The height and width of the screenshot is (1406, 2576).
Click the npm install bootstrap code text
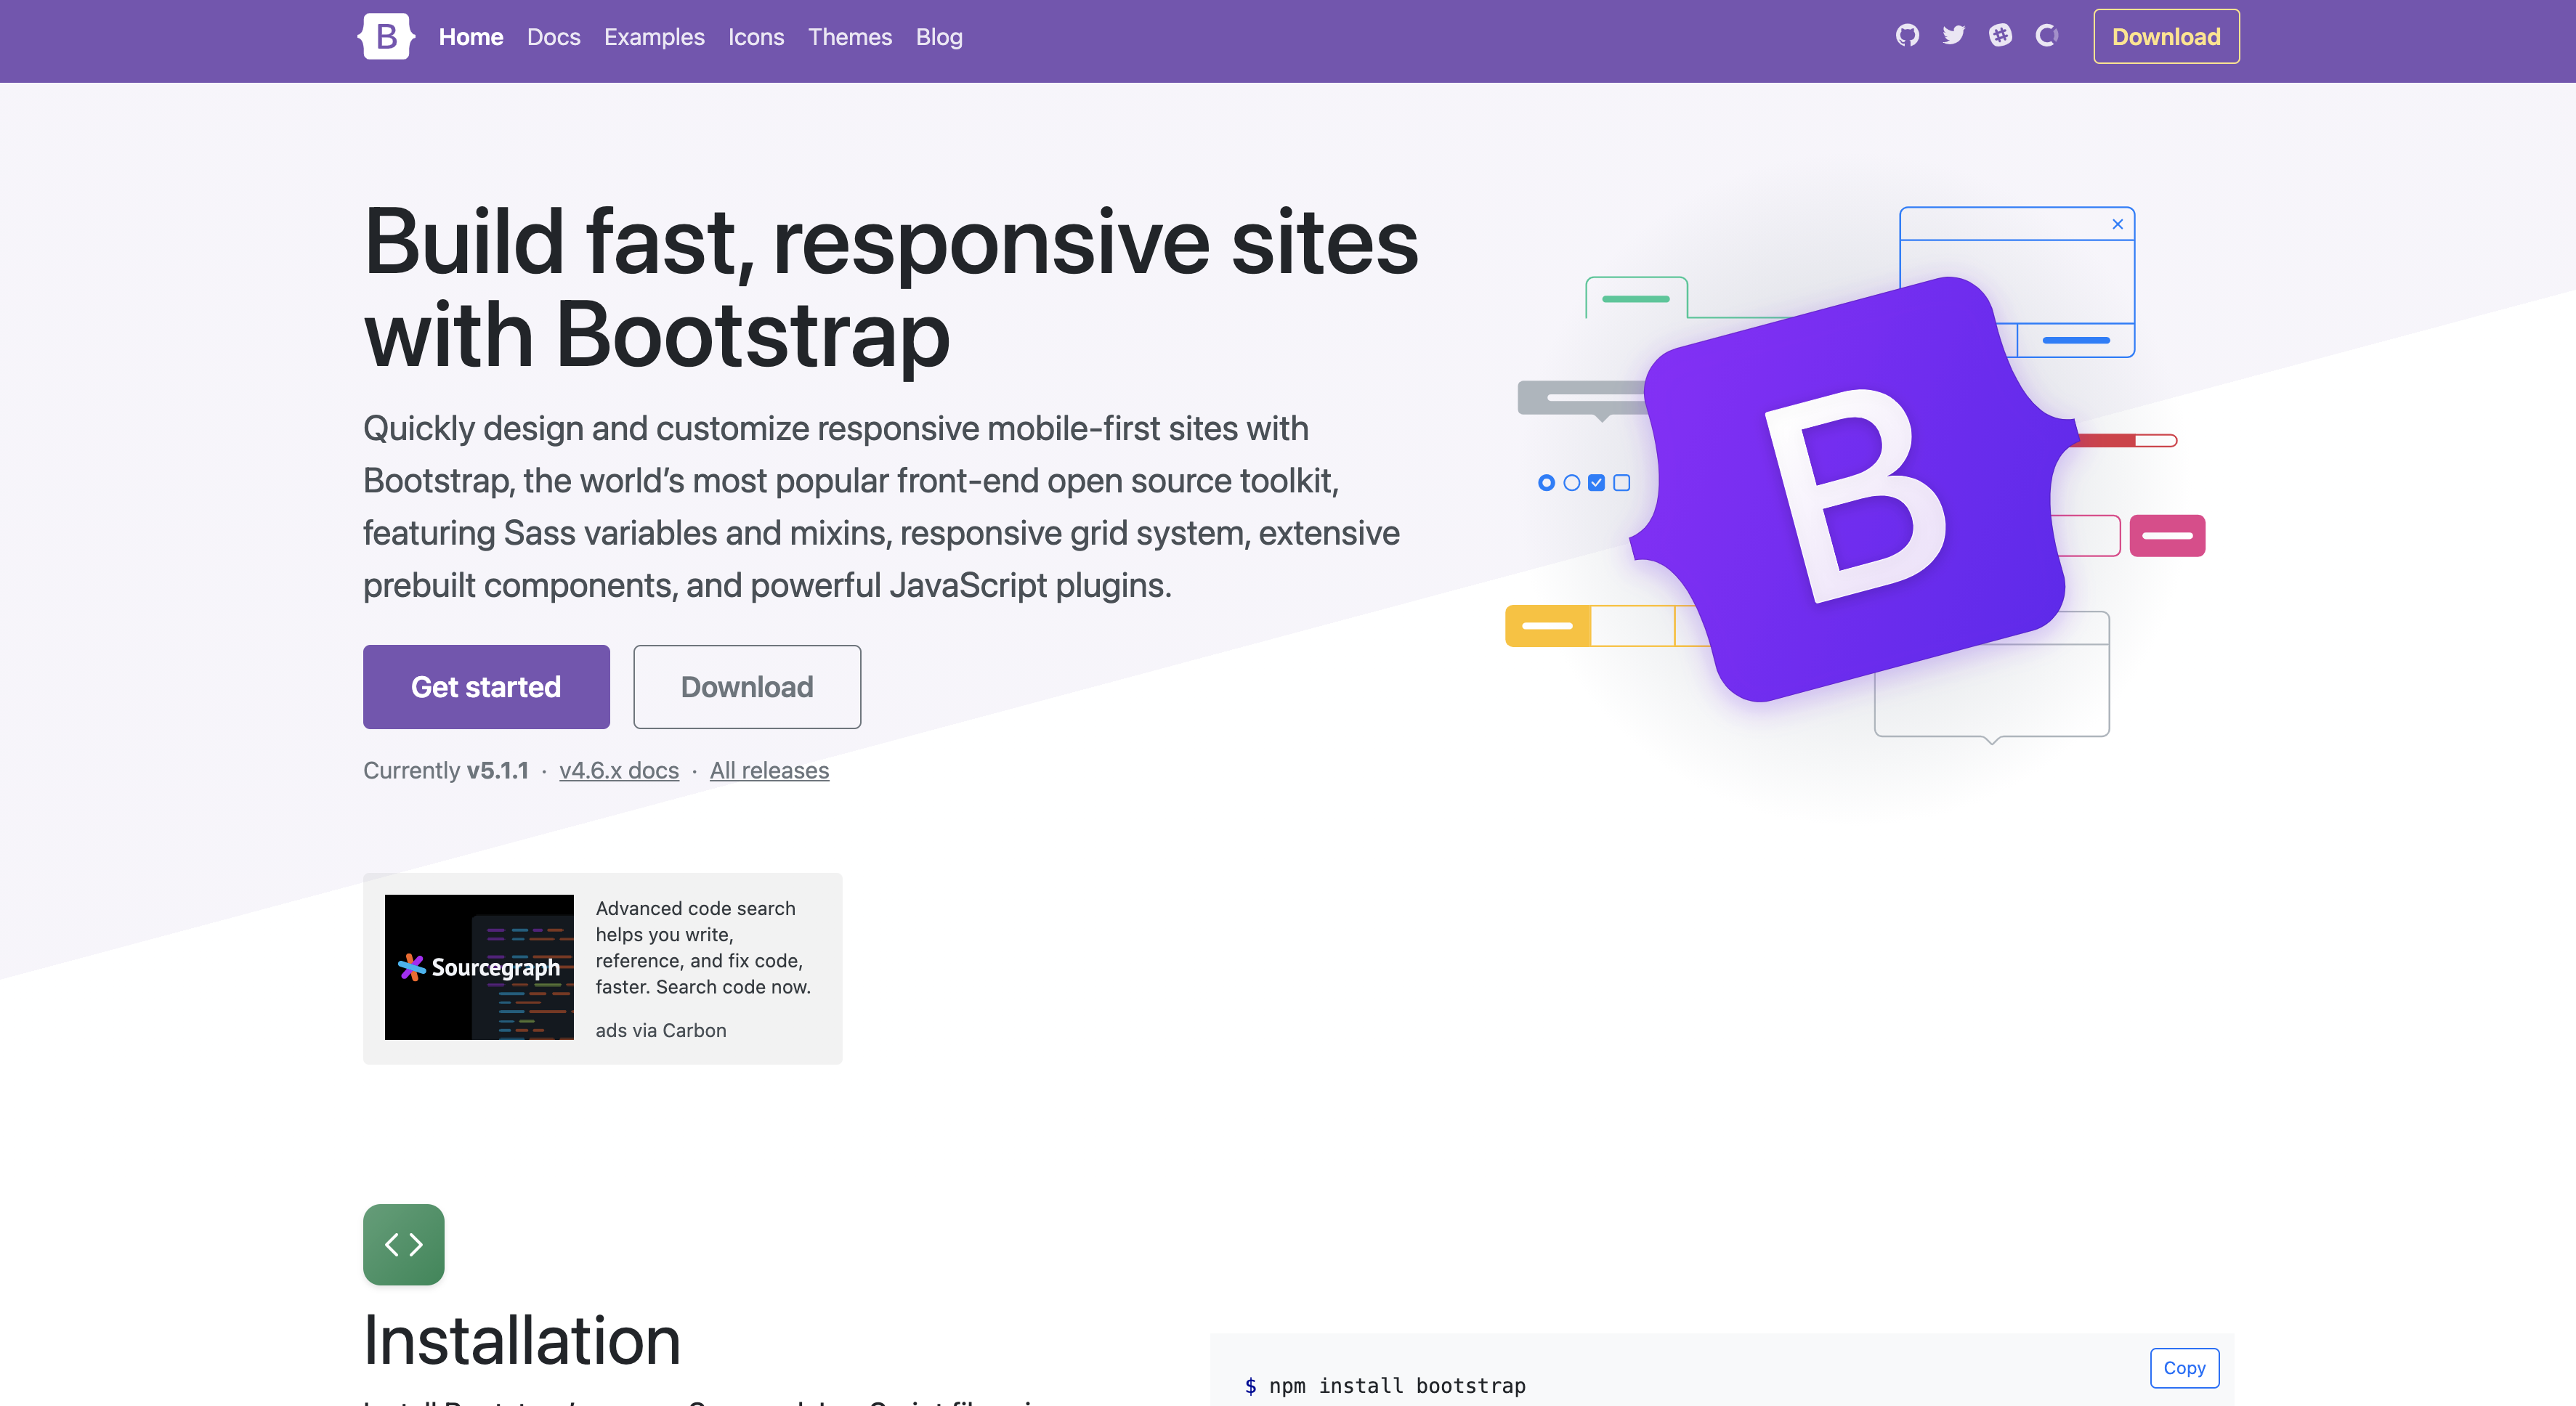coord(1397,1385)
